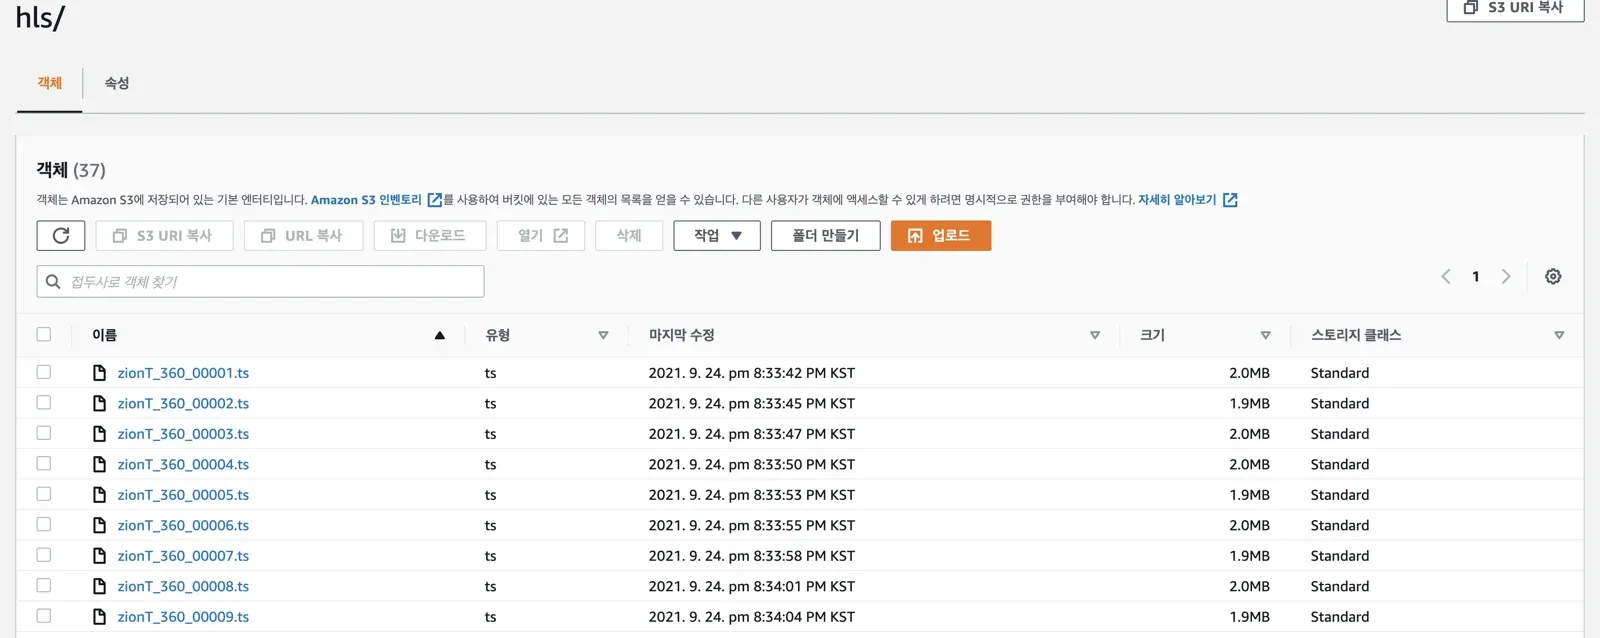Viewport: 1600px width, 638px height.
Task: Open the Amazon S3 인벤토리 link
Action: click(366, 200)
